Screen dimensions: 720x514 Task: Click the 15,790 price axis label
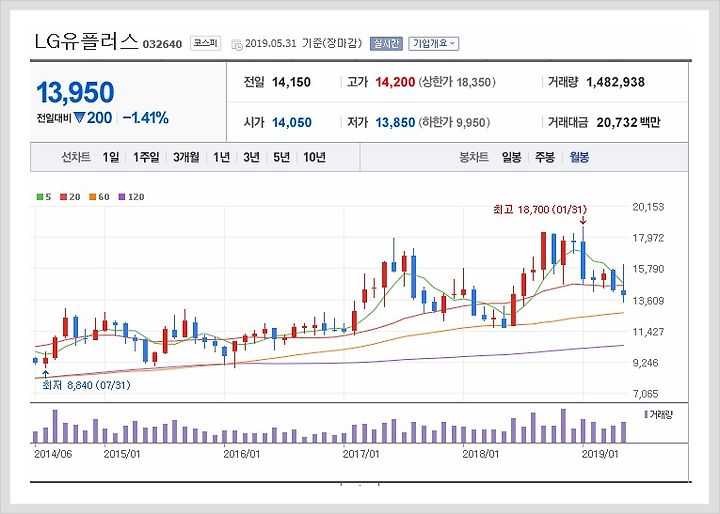click(648, 269)
